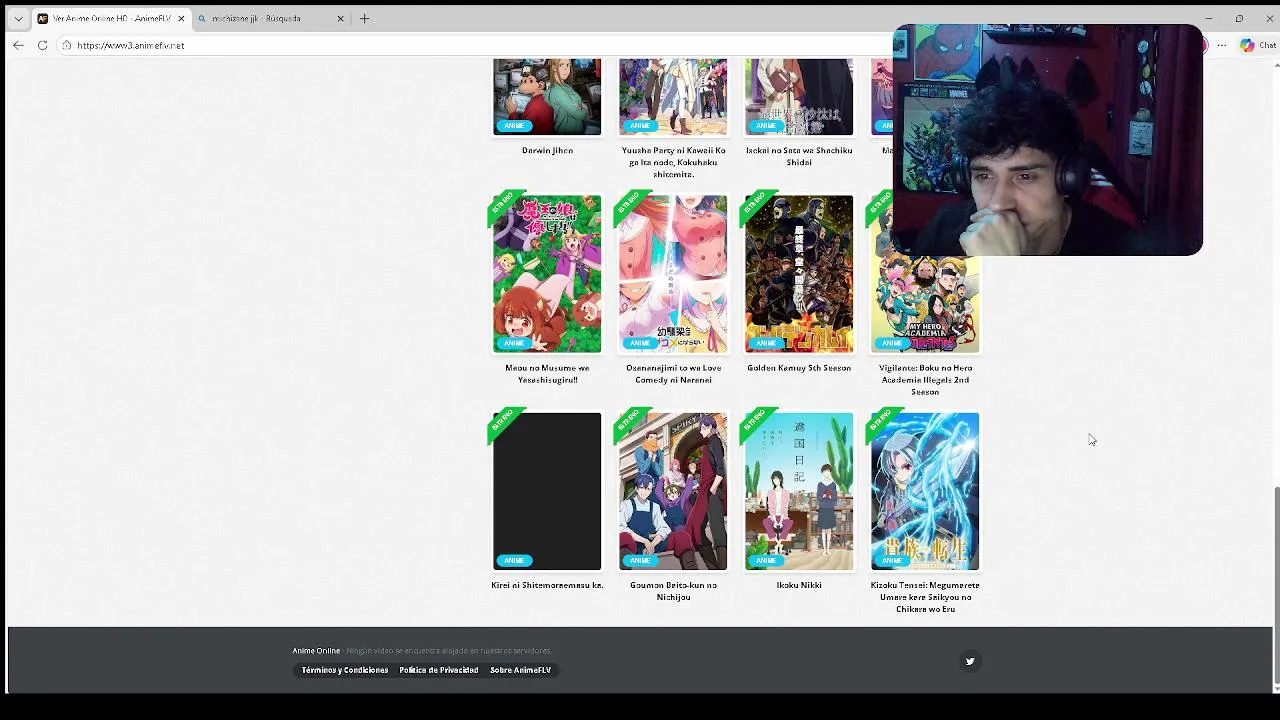Open the blank Kirei ni Shitemoraemasu ka poster
Image resolution: width=1280 pixels, height=720 pixels.
547,491
